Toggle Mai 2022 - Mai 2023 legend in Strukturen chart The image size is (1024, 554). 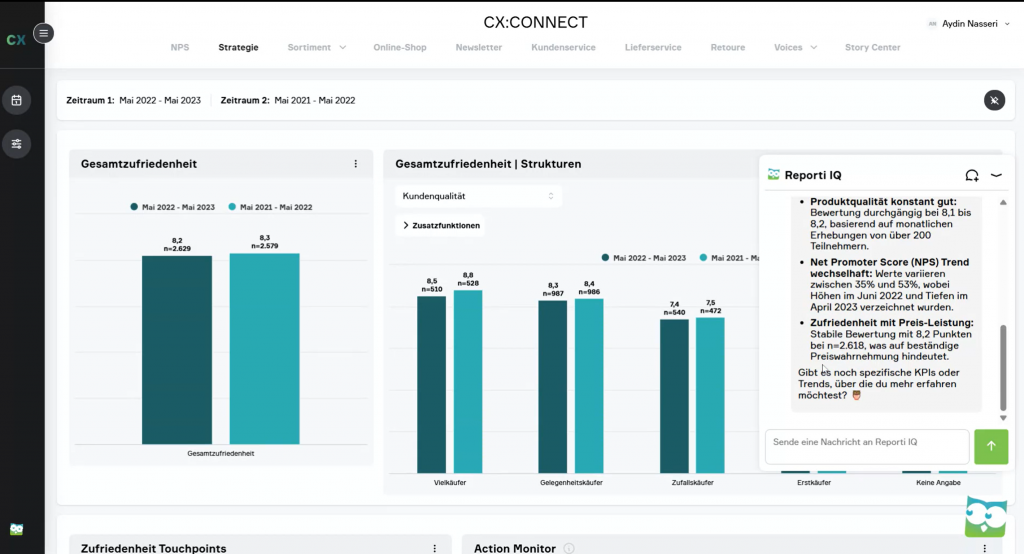pyautogui.click(x=643, y=257)
